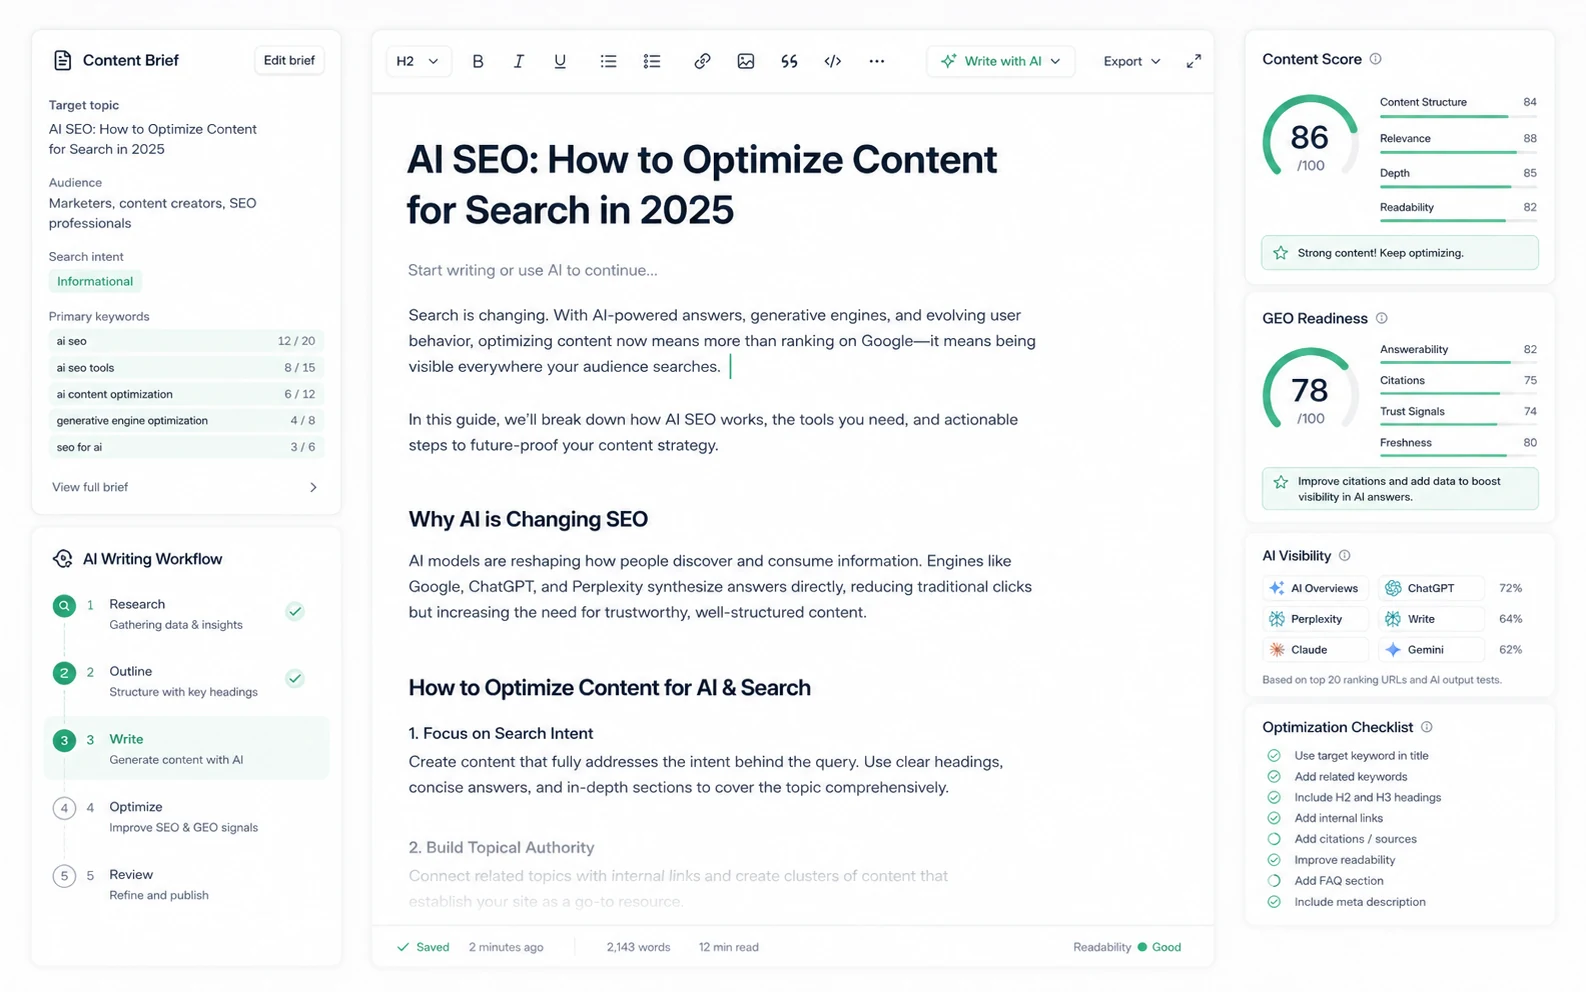Select 'generative engine optimization' keyword row

click(x=186, y=420)
